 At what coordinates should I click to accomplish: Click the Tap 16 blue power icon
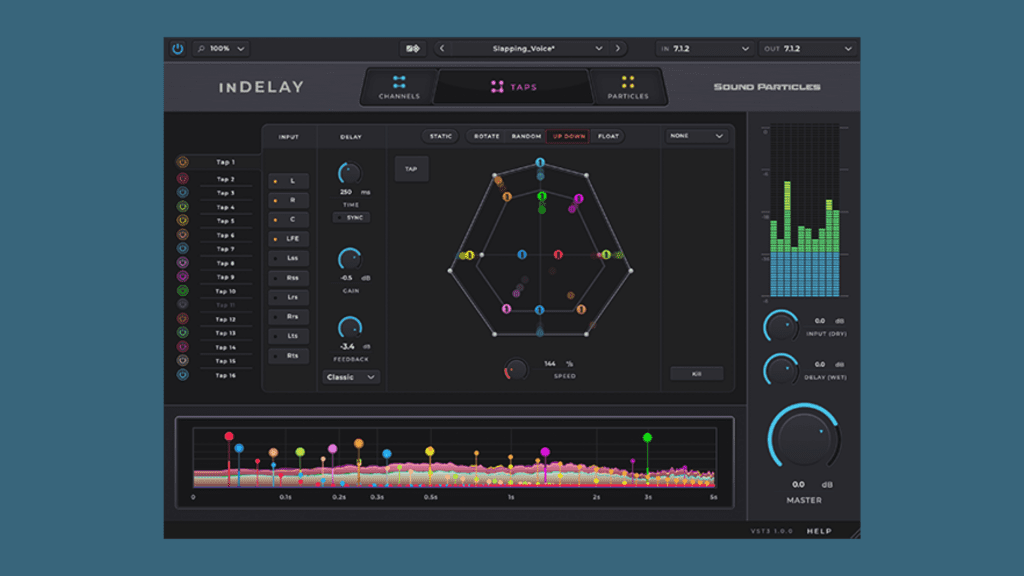(x=183, y=375)
